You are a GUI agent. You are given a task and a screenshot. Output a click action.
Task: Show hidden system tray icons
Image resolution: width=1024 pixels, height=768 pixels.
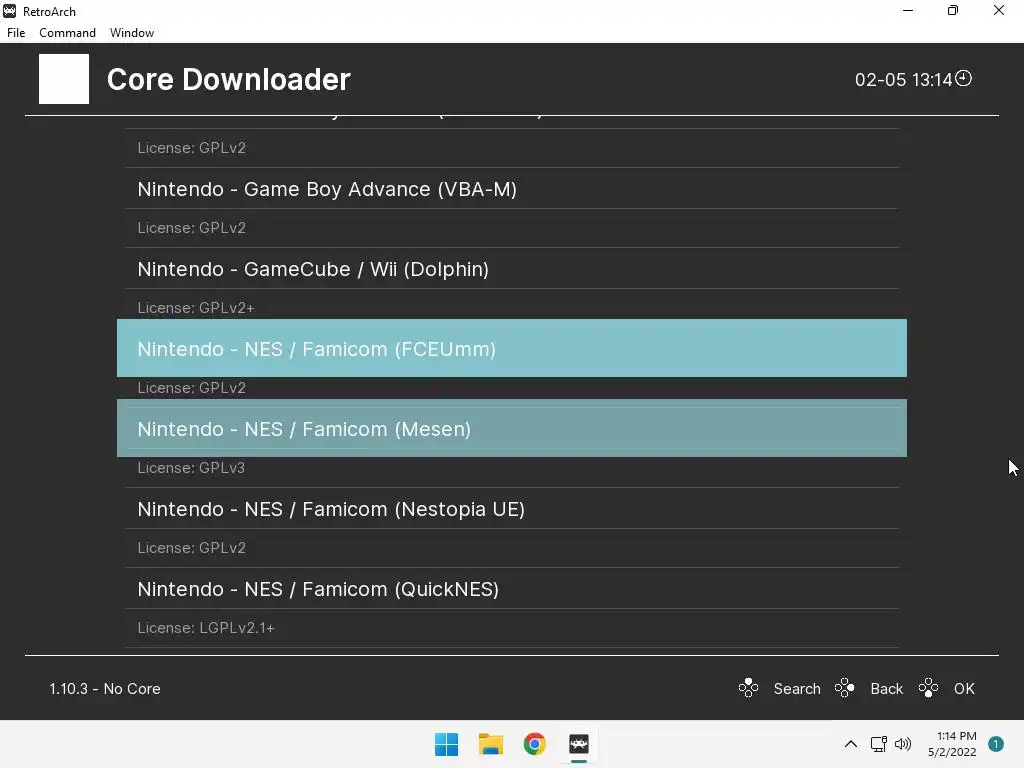(850, 744)
